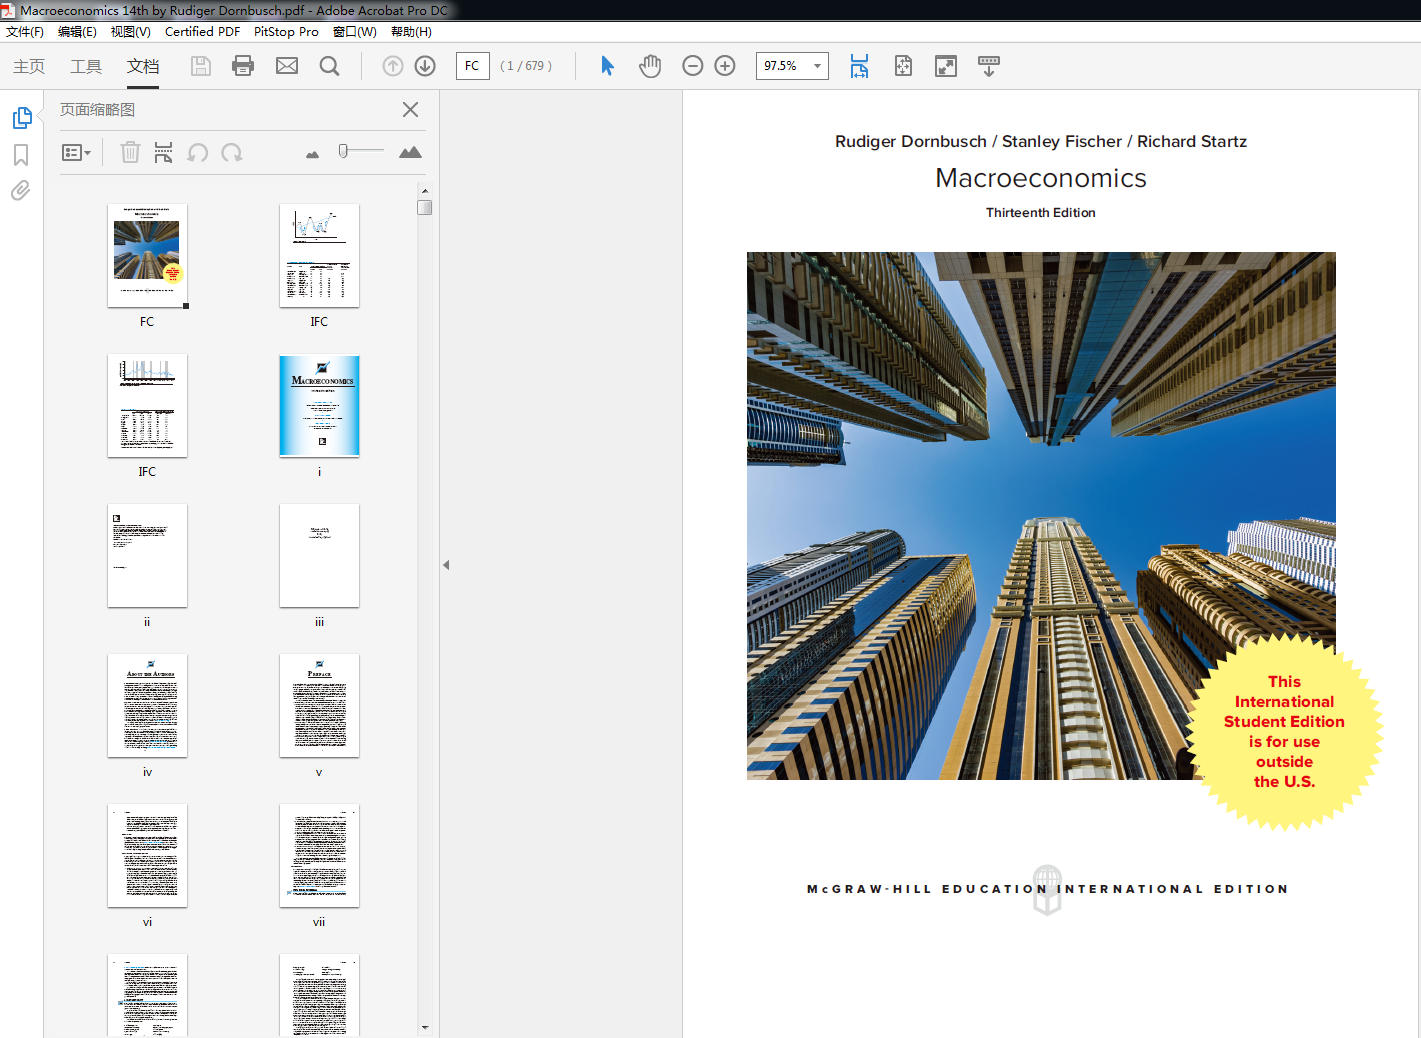Image resolution: width=1421 pixels, height=1038 pixels.
Task: Select the blue title page i thumbnail
Action: click(319, 405)
